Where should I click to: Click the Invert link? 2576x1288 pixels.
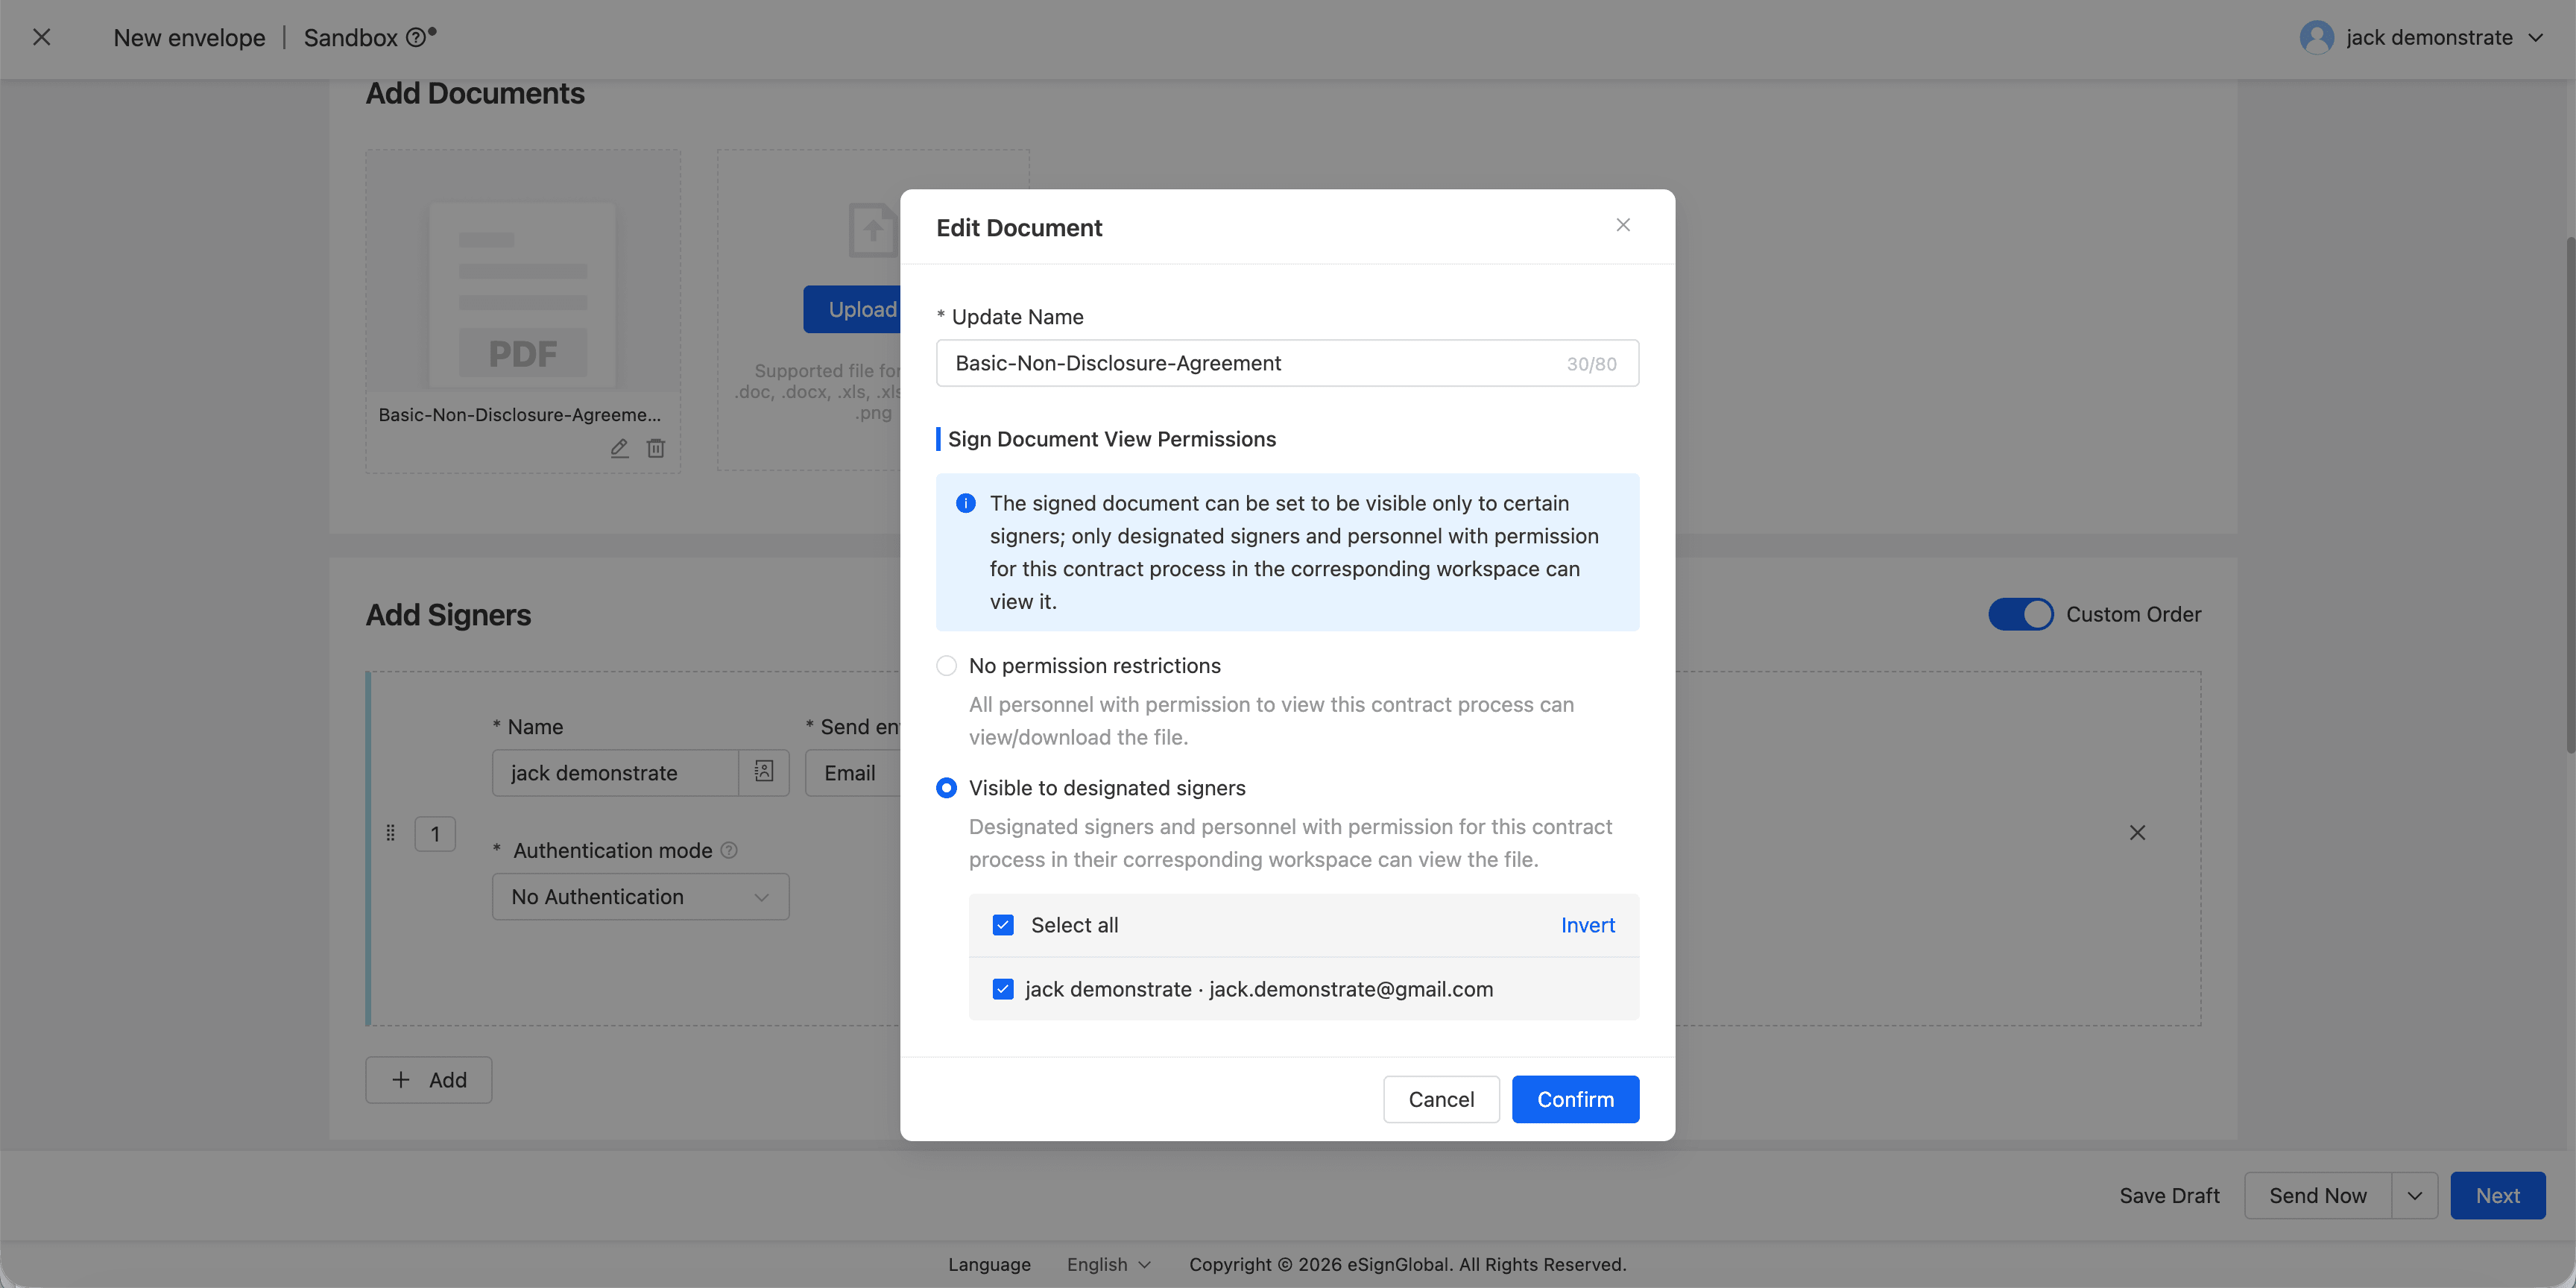click(1587, 925)
